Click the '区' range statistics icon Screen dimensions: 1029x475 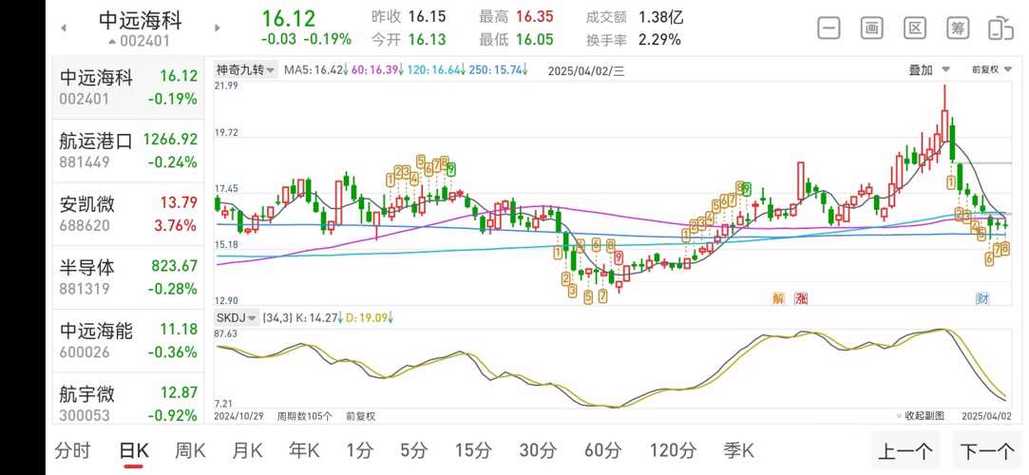(914, 28)
